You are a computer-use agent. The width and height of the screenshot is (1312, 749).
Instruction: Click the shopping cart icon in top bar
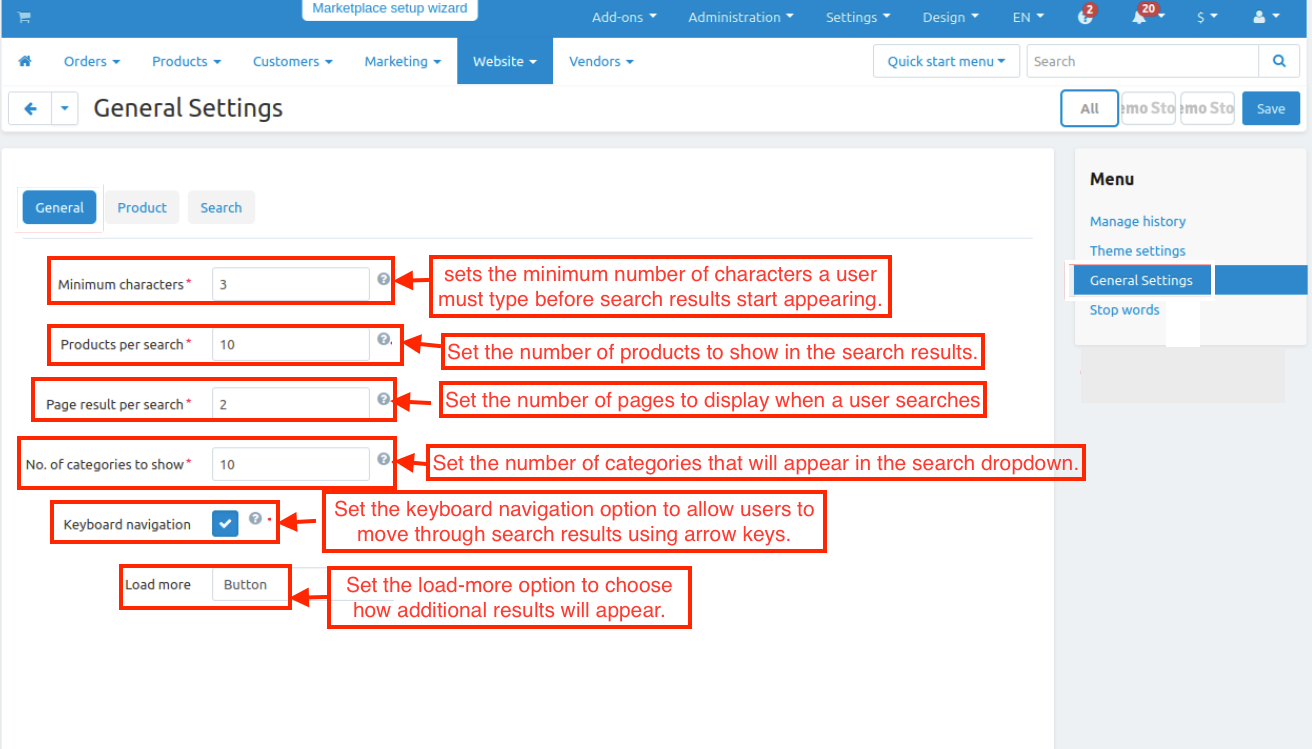(24, 17)
